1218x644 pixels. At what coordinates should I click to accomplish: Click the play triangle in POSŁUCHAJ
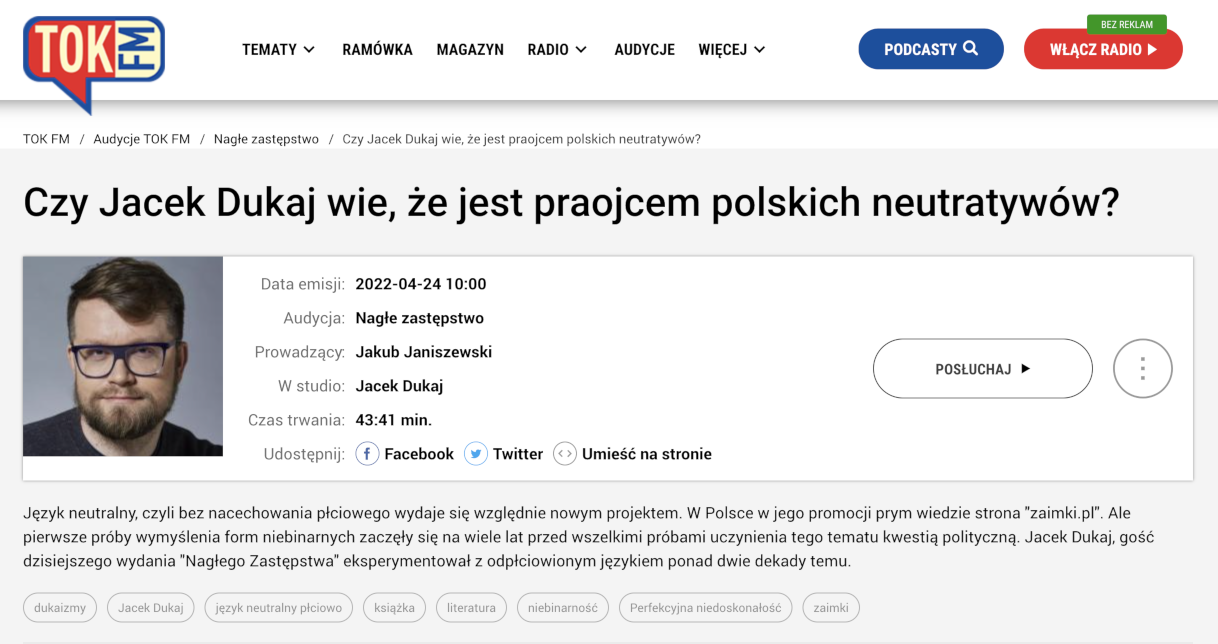coord(1025,369)
